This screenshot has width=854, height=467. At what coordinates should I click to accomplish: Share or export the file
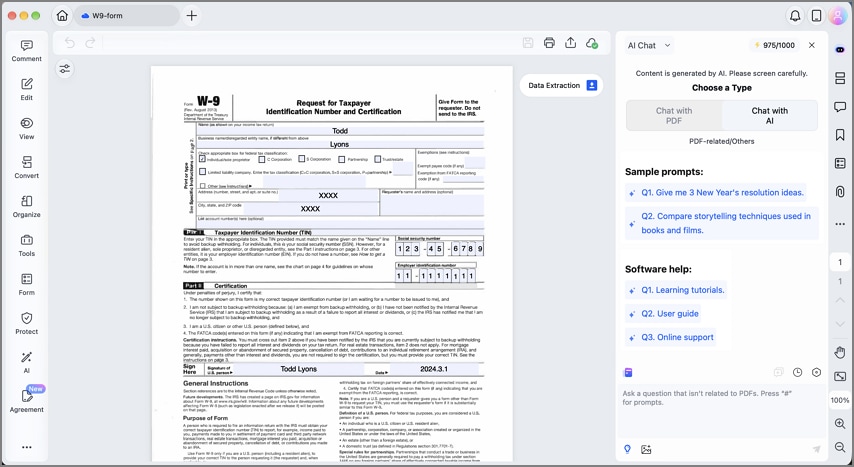tap(570, 43)
